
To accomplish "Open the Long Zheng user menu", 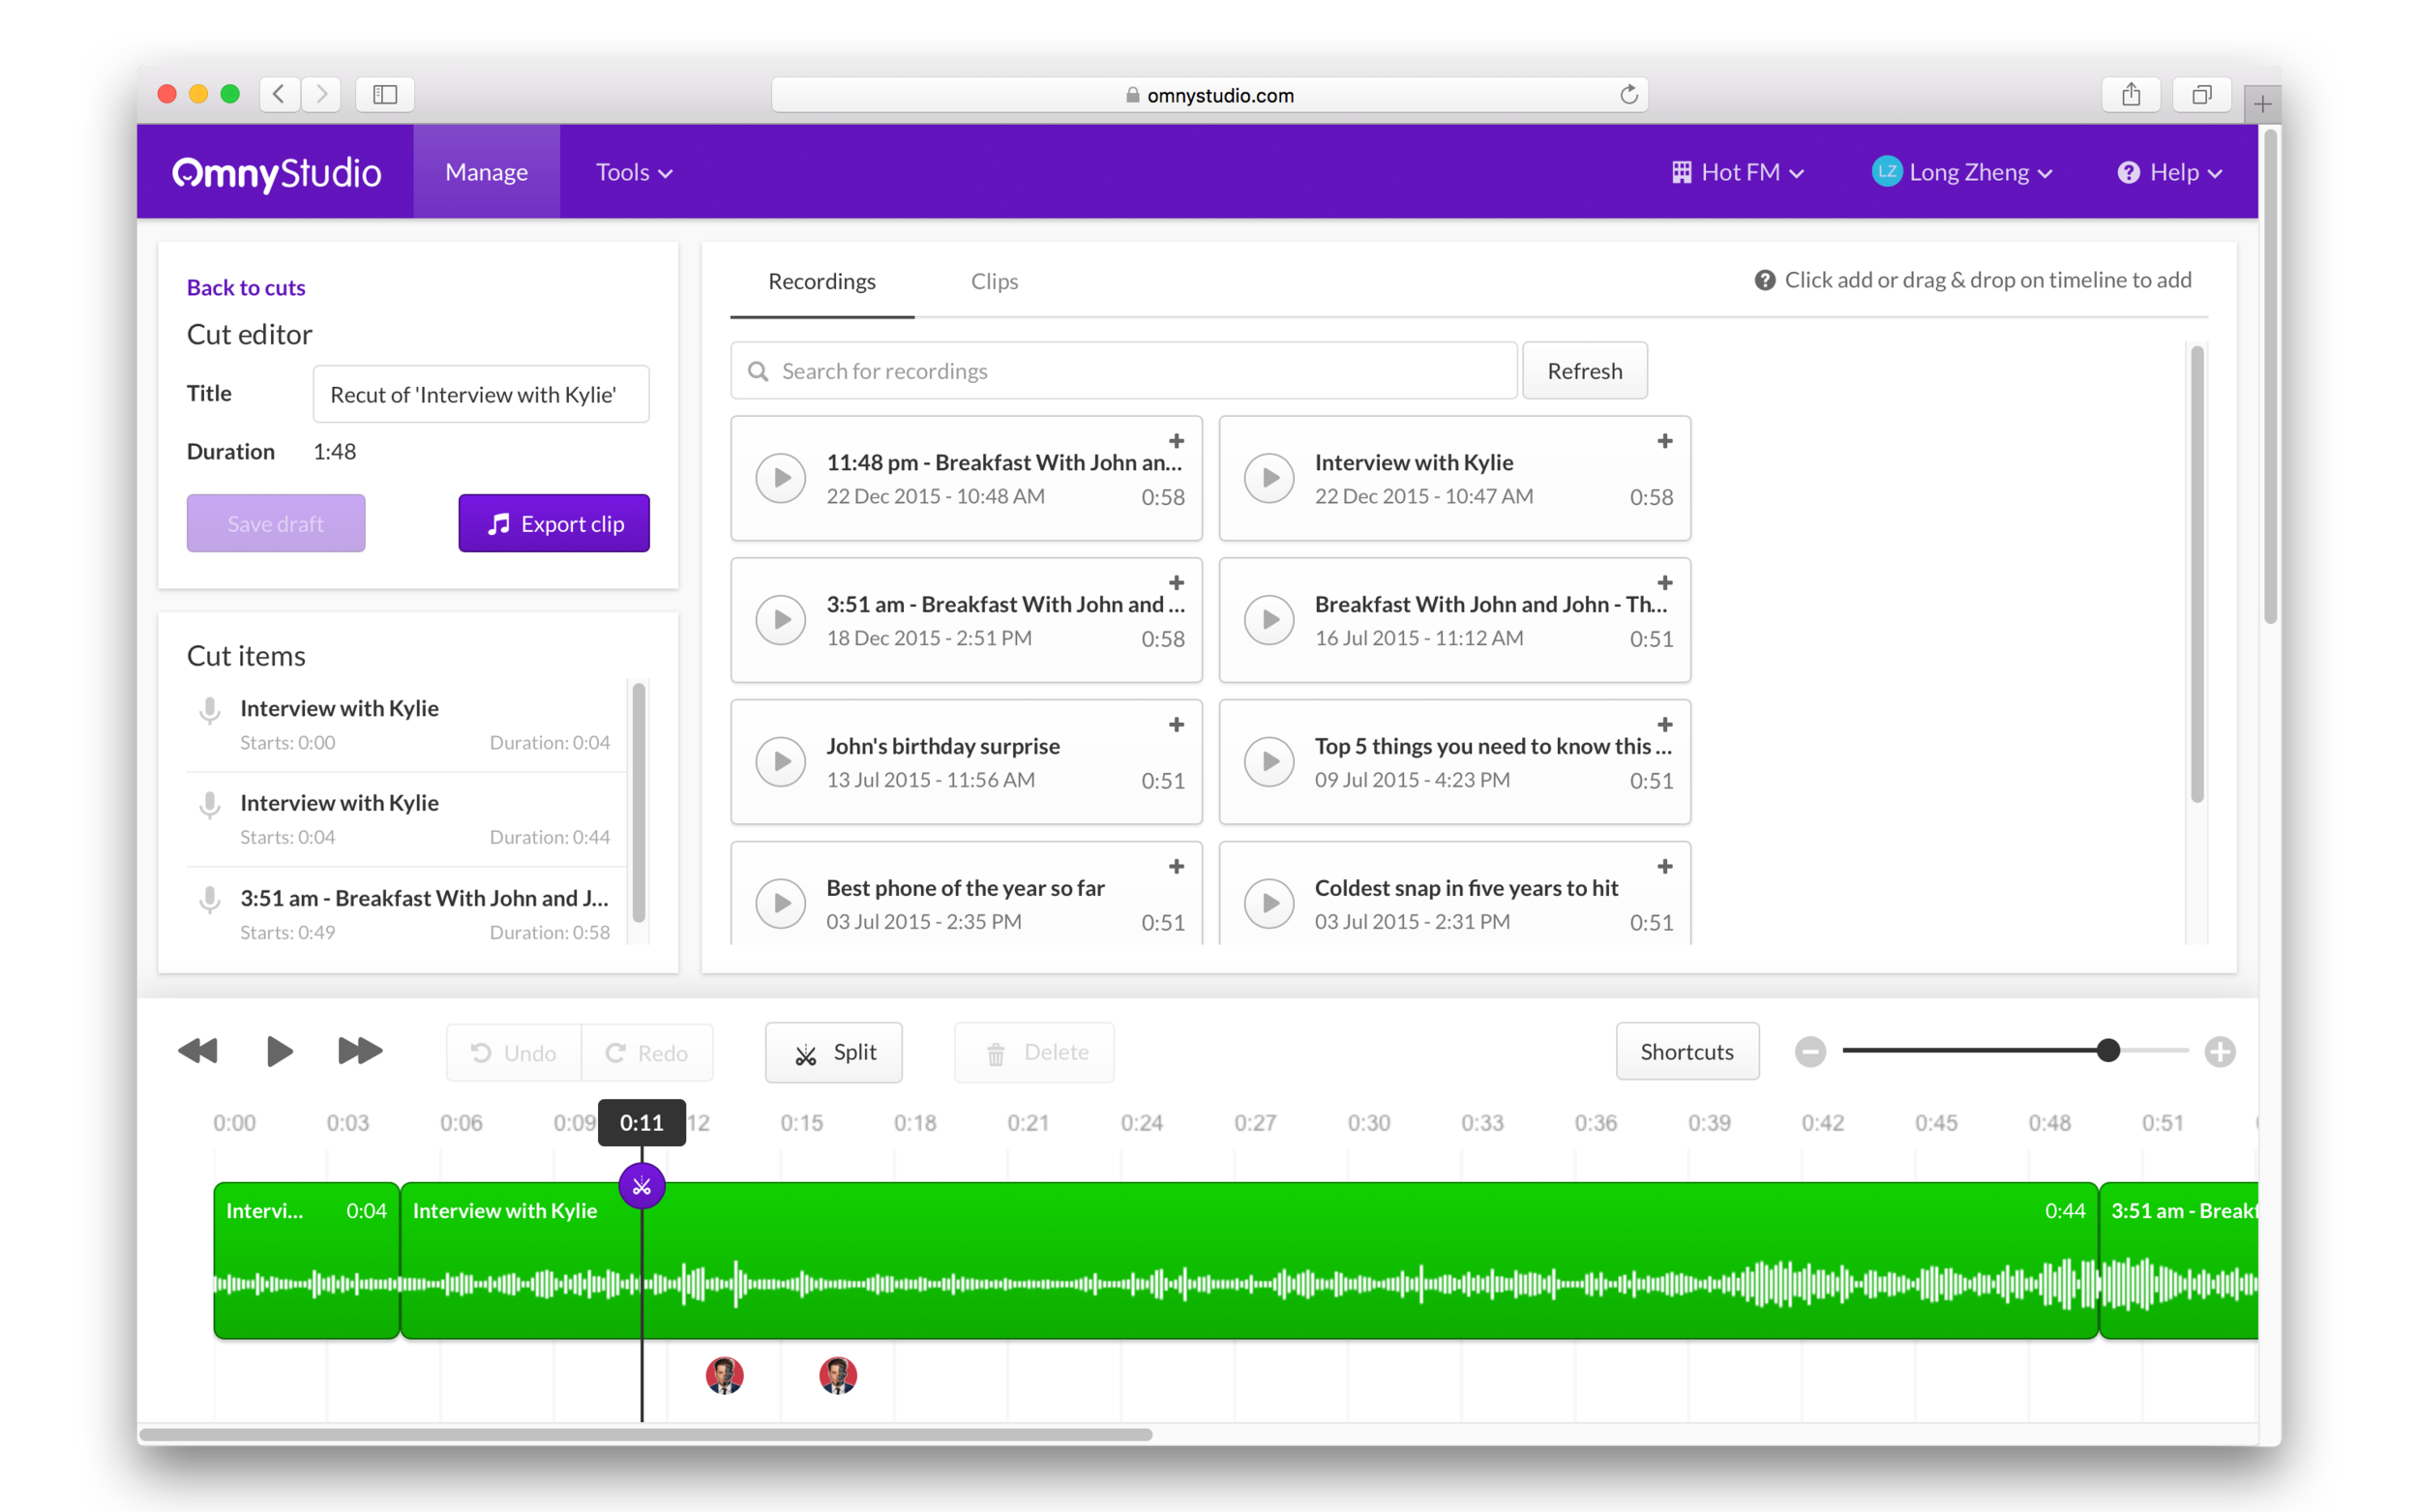I will click(x=1962, y=173).
